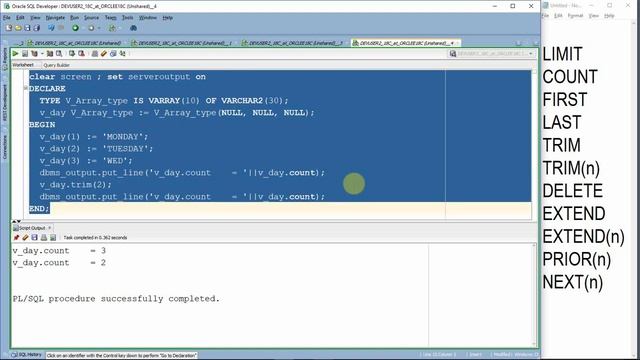This screenshot has height=360, width=640.
Task: Close the active DEVUSER2 _4 worksheet tab
Action: coord(458,43)
